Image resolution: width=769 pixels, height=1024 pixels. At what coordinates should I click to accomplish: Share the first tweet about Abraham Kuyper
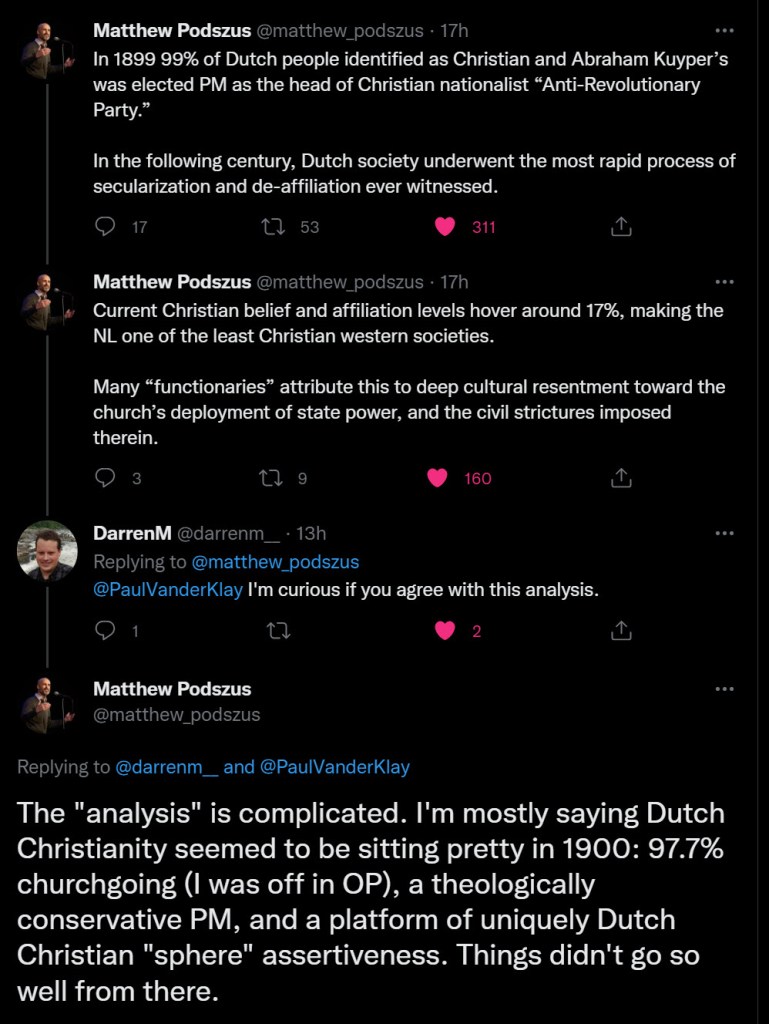coord(621,227)
